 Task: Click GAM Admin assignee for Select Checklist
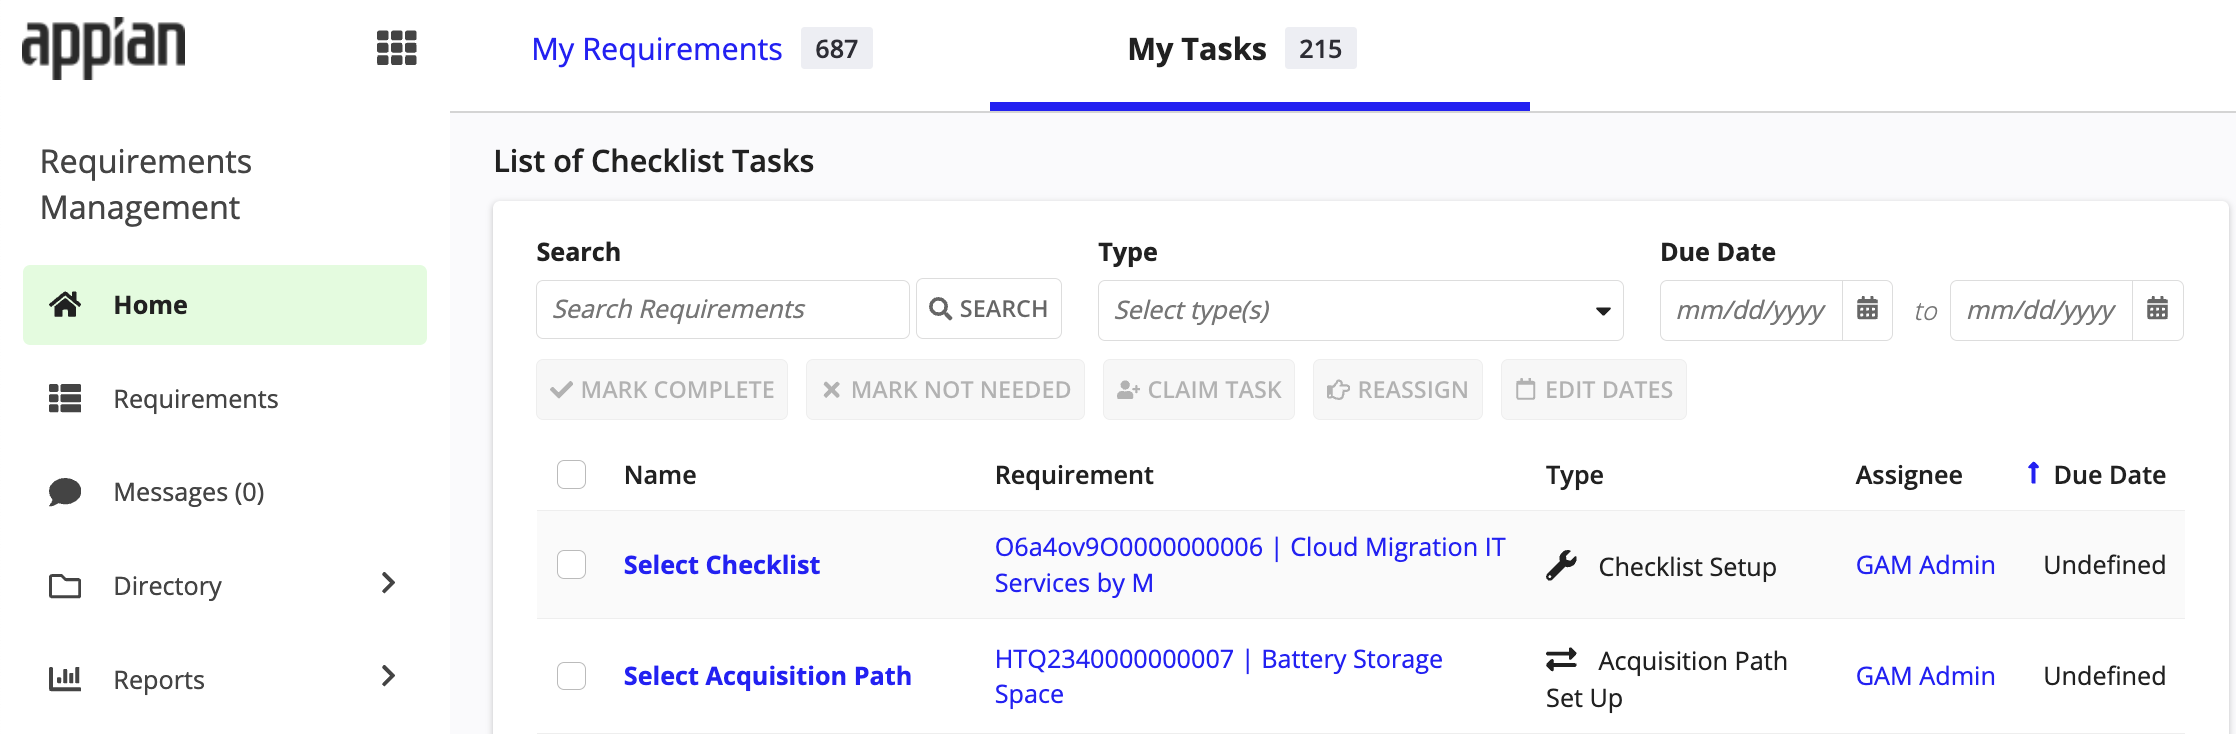[x=1925, y=565]
